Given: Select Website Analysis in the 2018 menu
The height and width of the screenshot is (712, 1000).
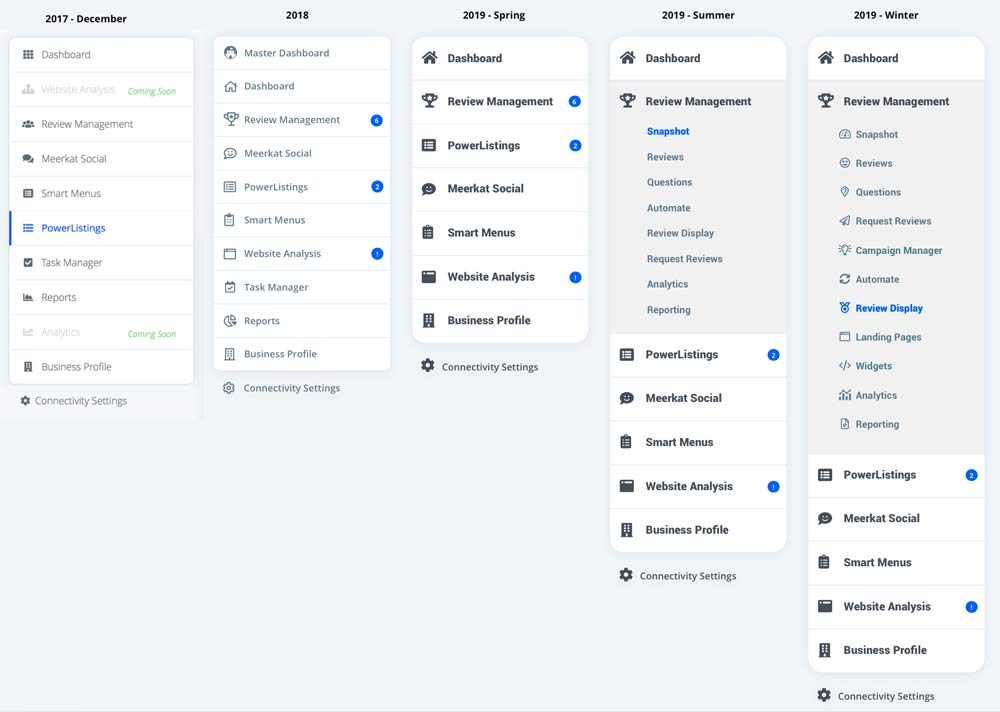Looking at the screenshot, I should pos(302,254).
